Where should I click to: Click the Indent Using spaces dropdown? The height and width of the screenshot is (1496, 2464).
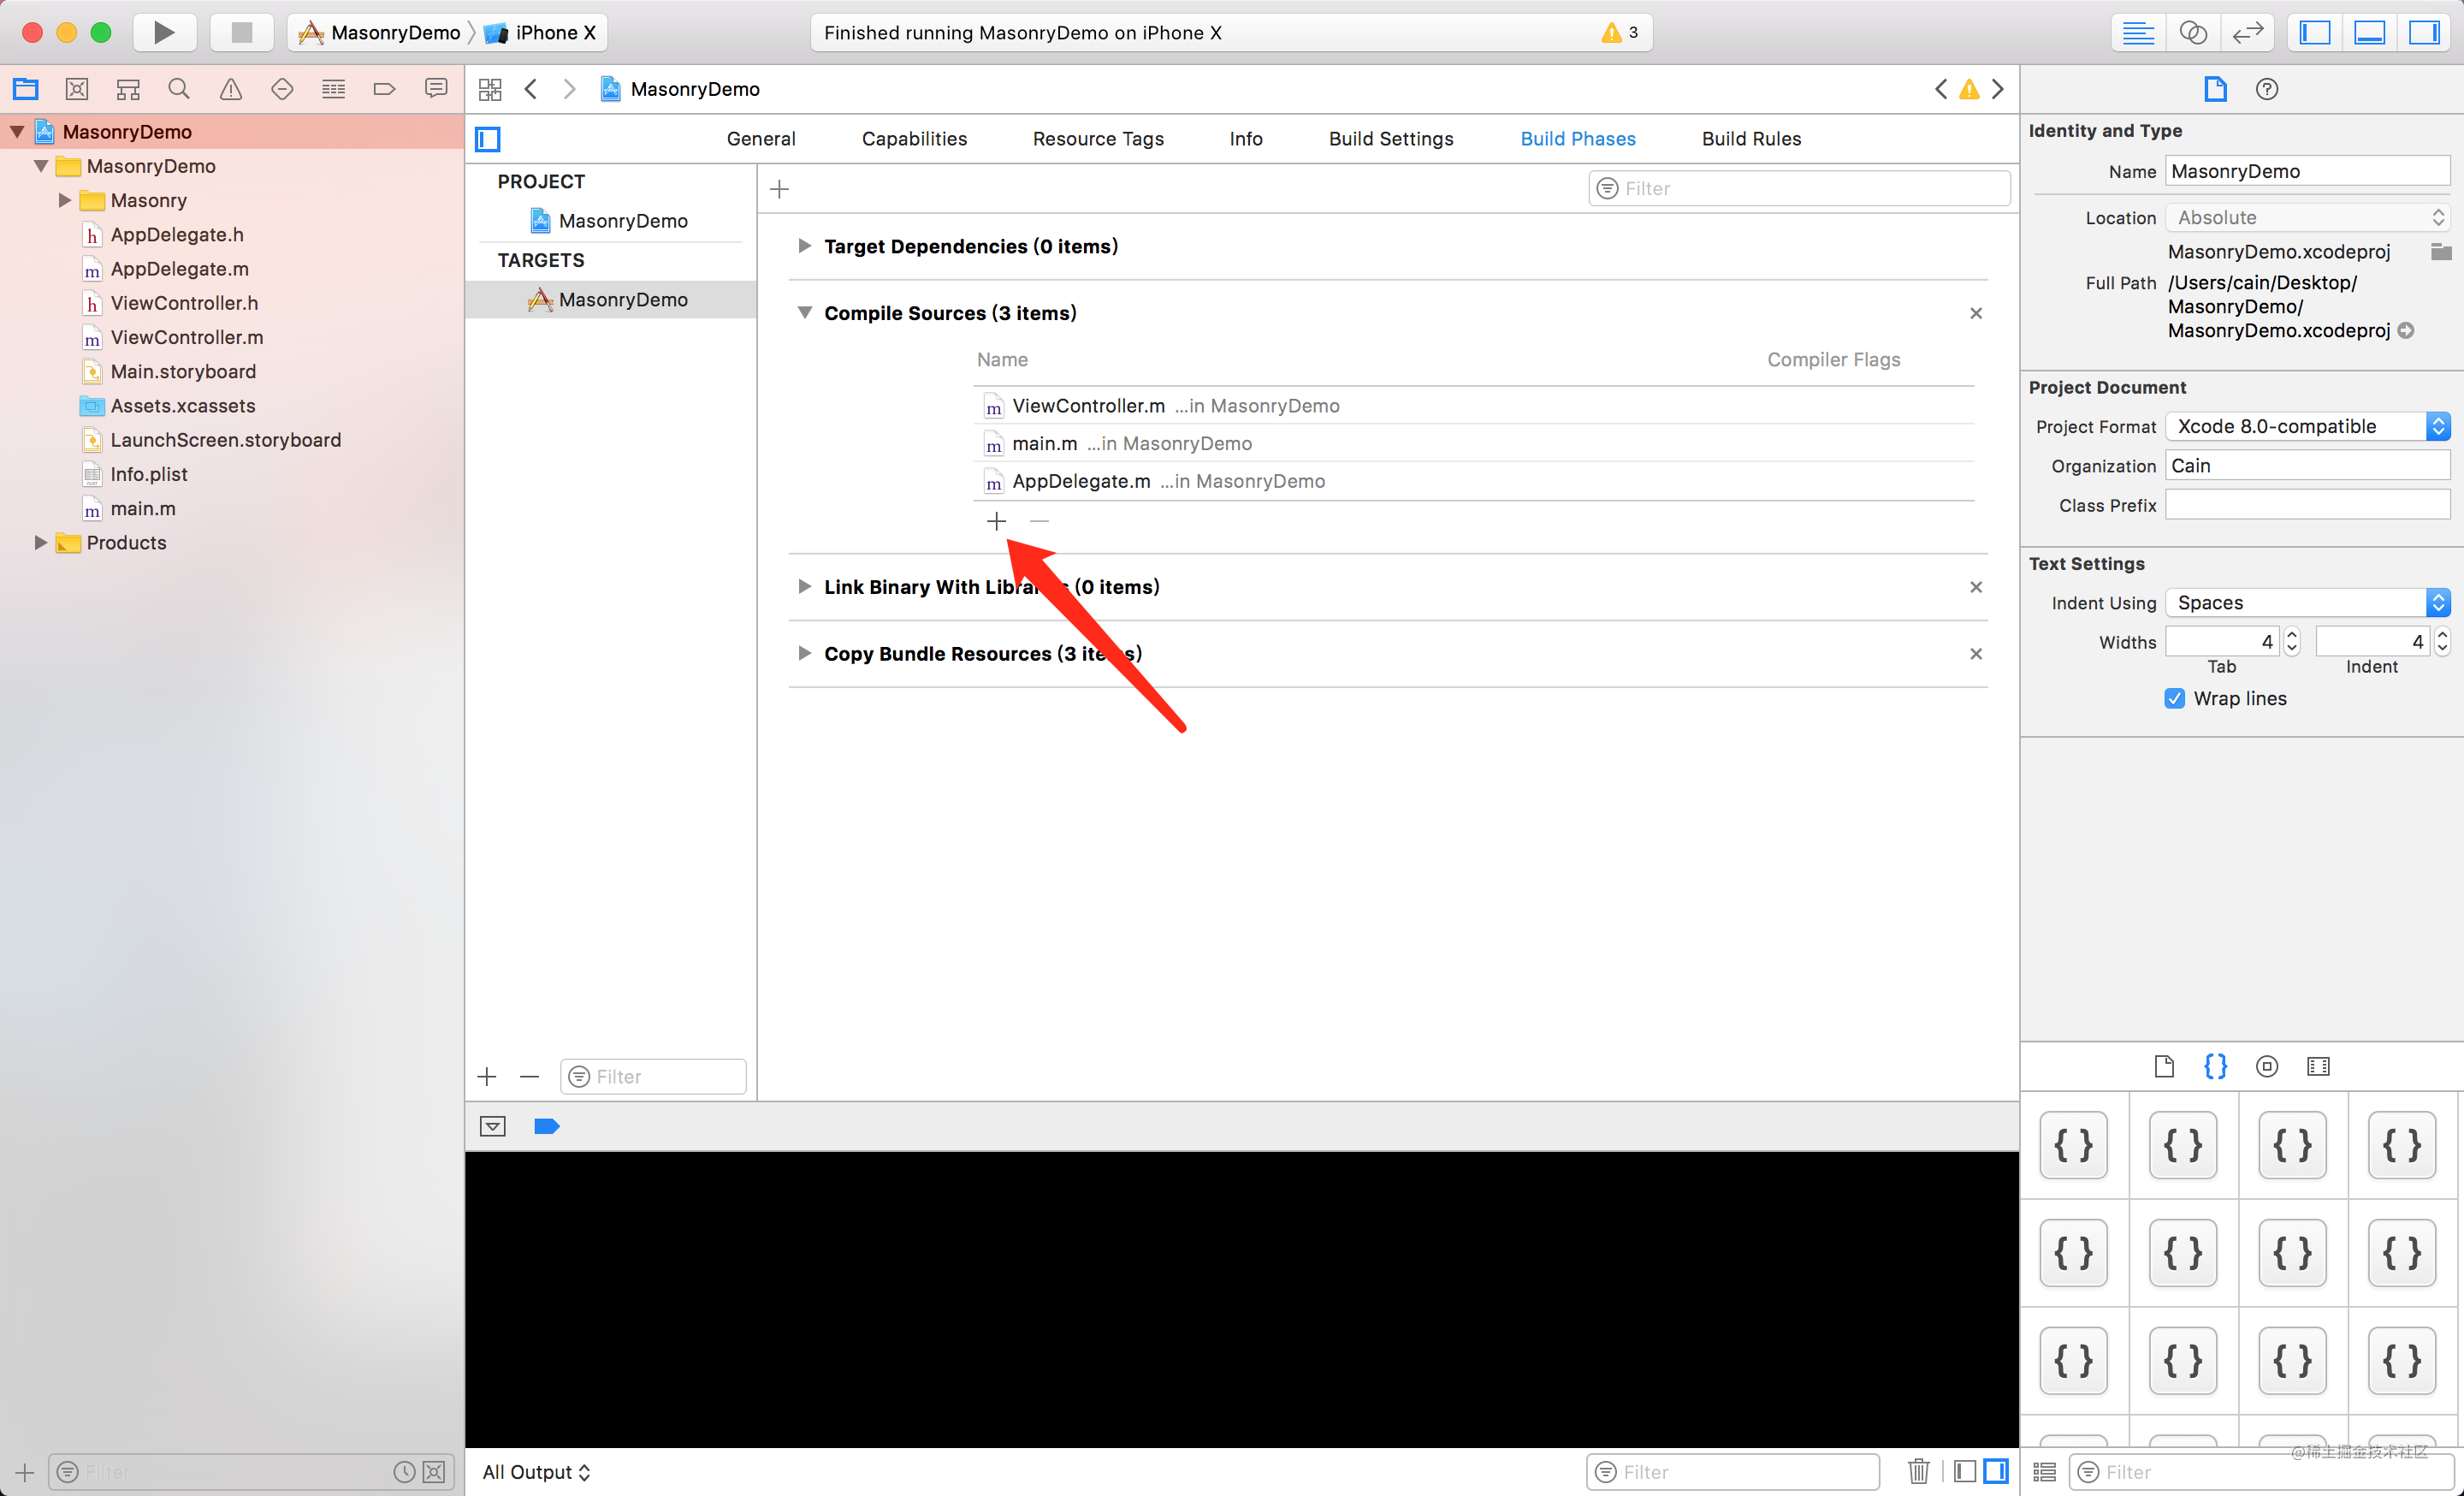click(x=2306, y=602)
